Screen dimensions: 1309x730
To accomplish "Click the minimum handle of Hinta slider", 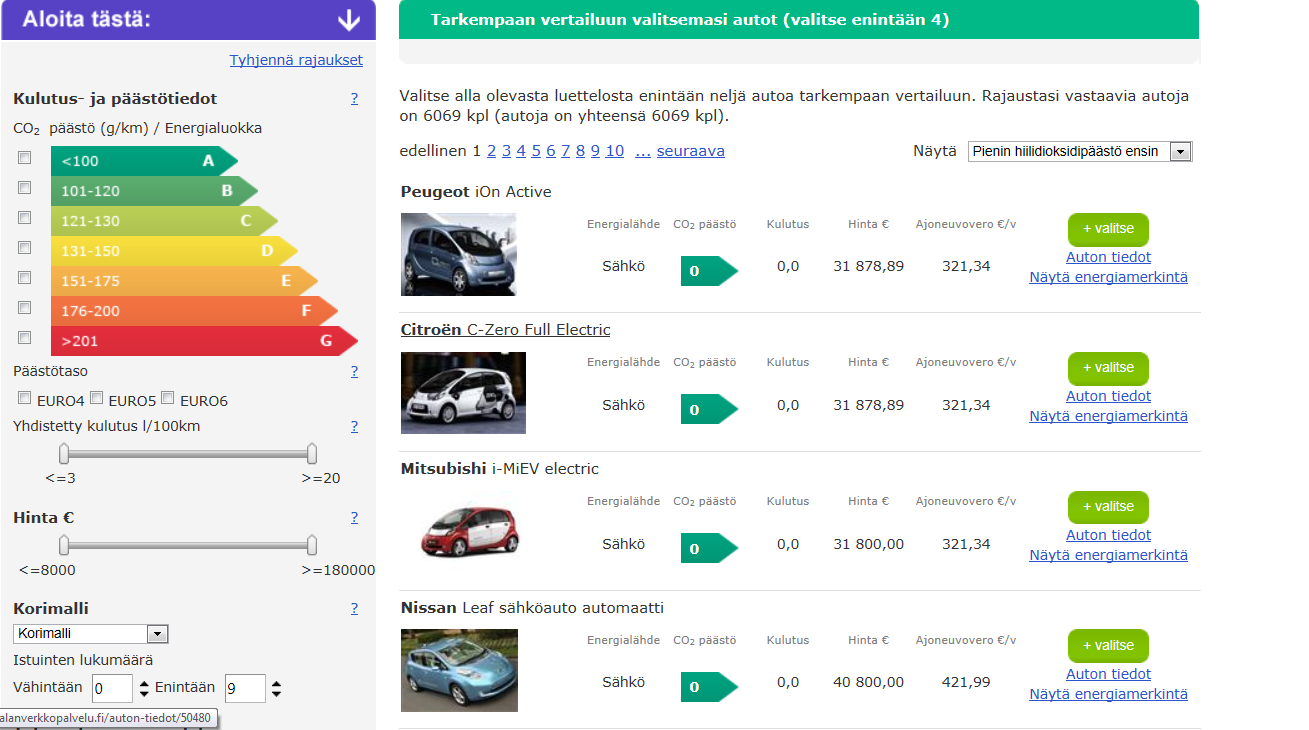I will [64, 546].
